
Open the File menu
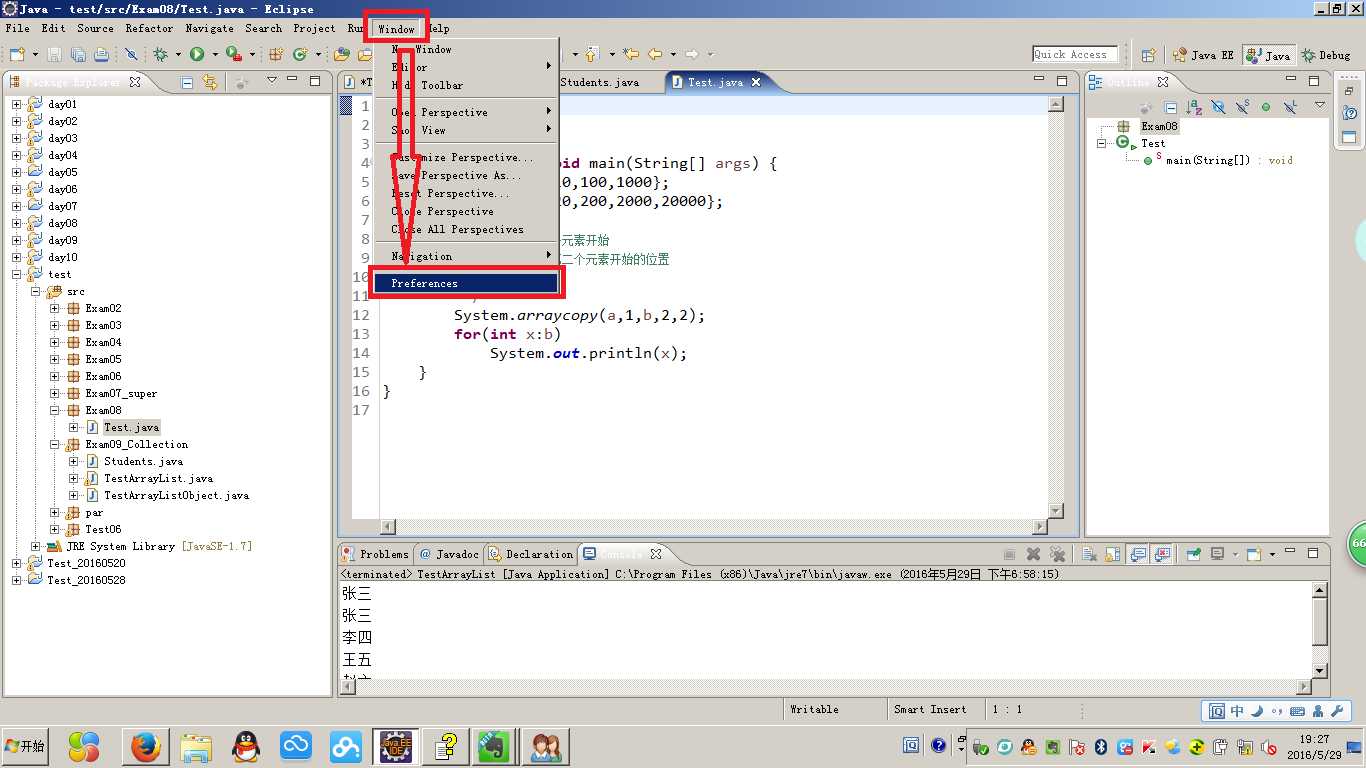pos(17,28)
